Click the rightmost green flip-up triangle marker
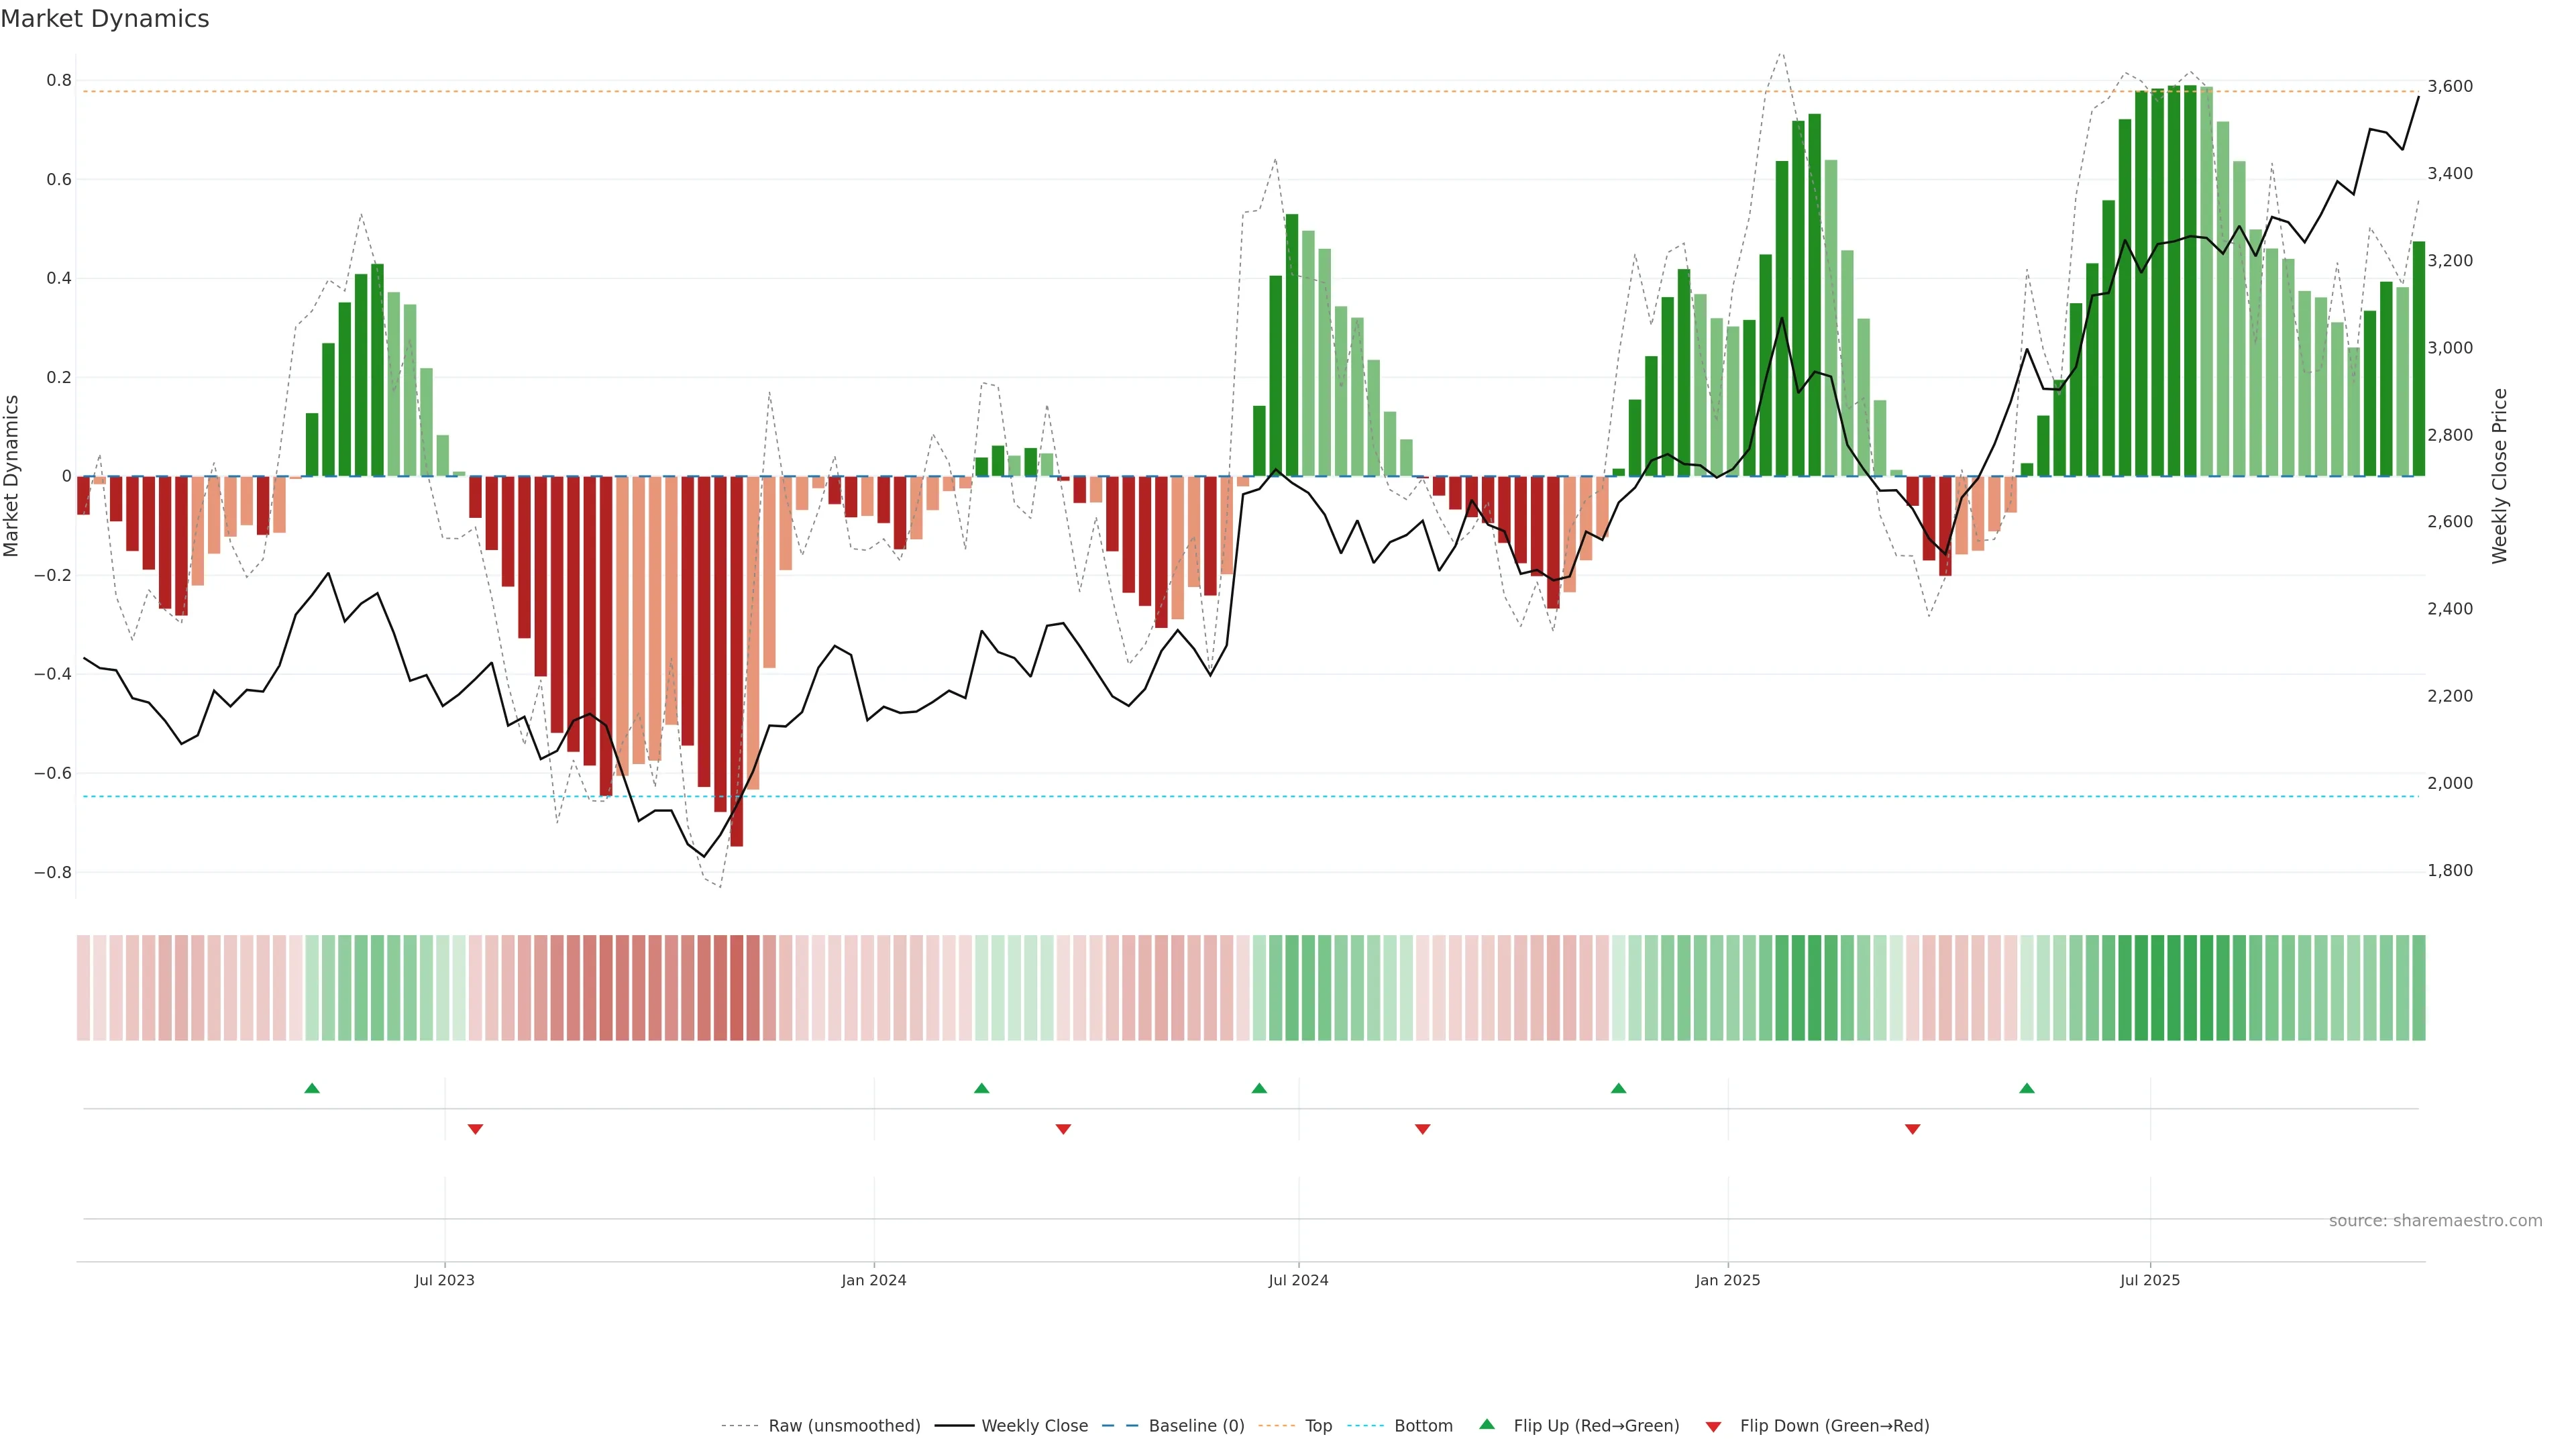The image size is (2576, 1449). click(x=2027, y=1088)
